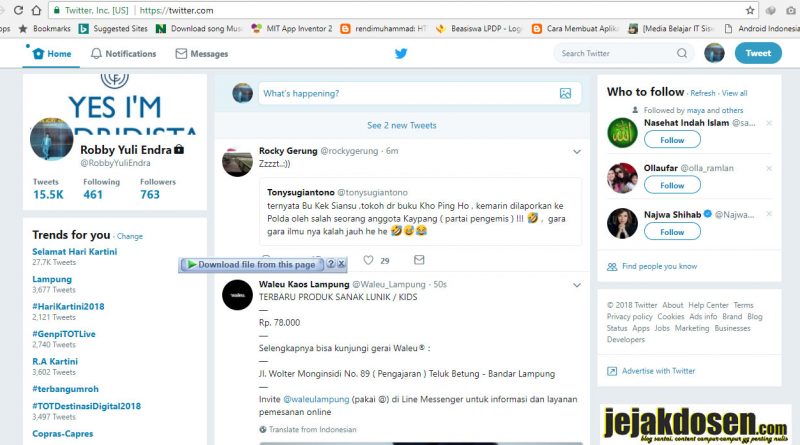This screenshot has height=445, width=800.
Task: Open the Selamat Hari Kartini trend
Action: pyautogui.click(x=74, y=252)
